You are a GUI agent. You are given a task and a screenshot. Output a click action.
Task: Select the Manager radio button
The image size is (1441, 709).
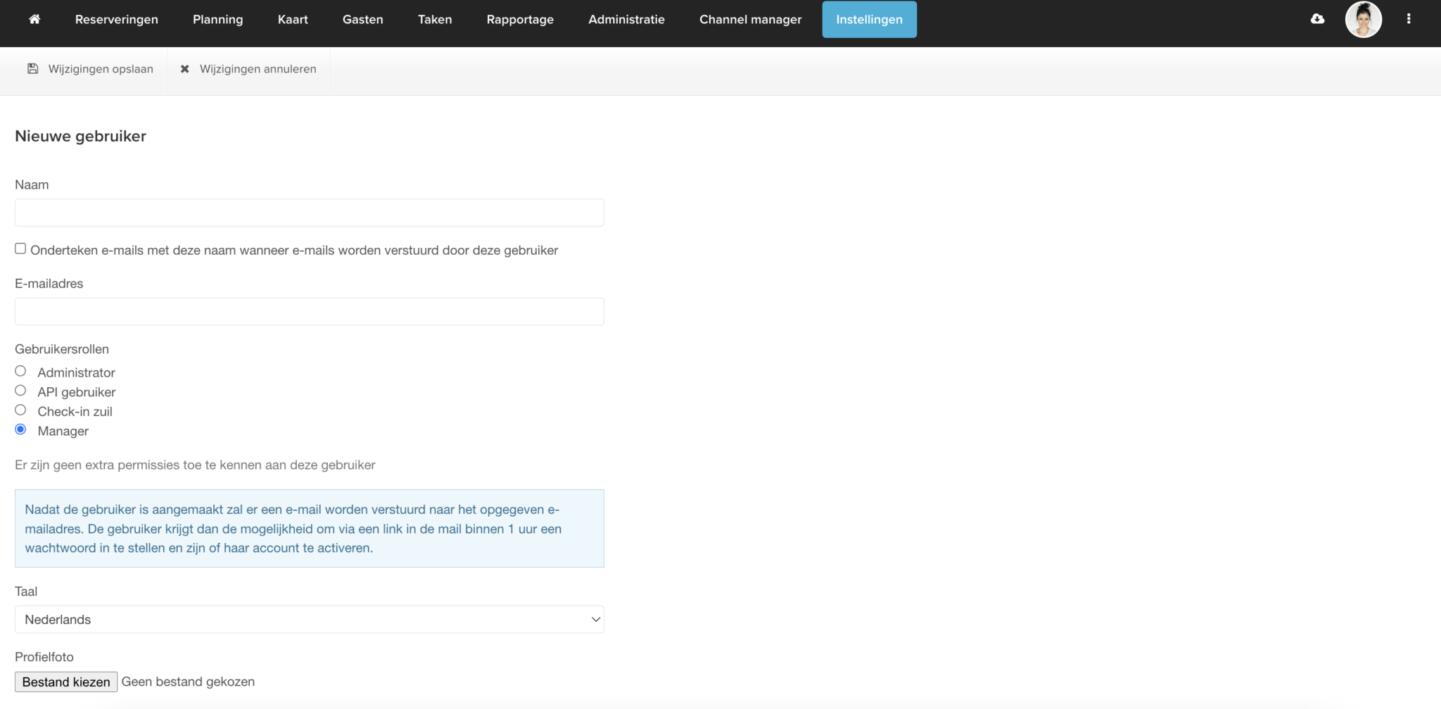pyautogui.click(x=20, y=430)
